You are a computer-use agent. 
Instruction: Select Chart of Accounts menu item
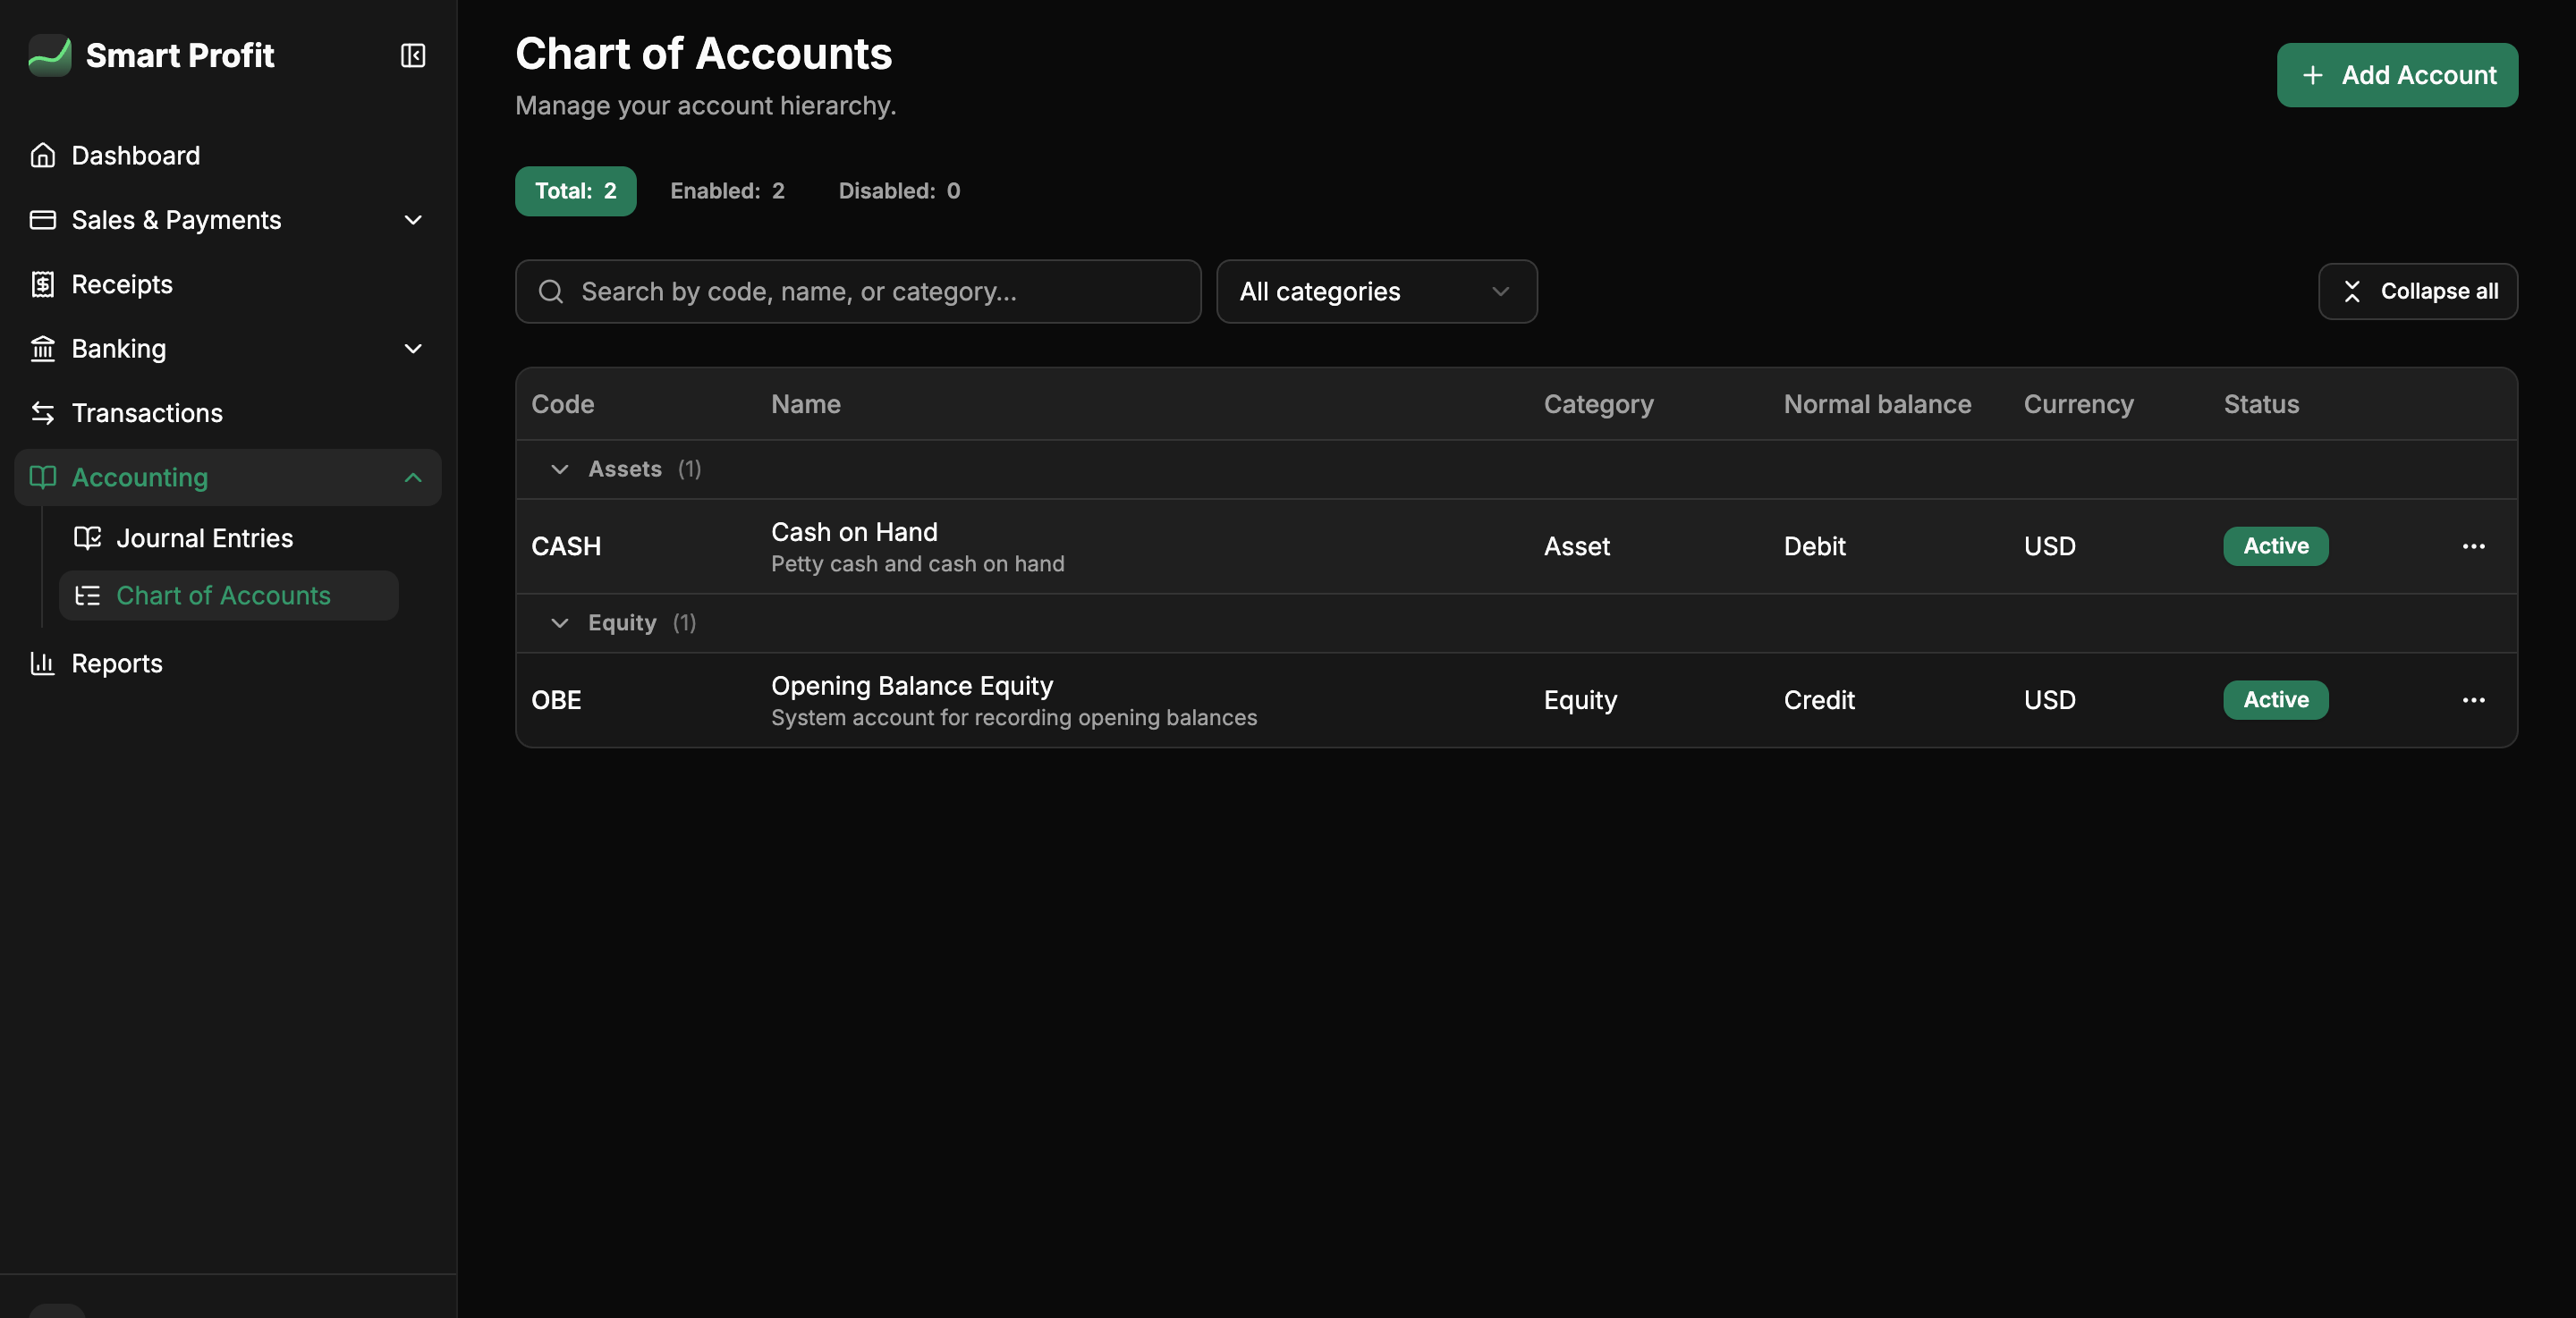tap(228, 596)
